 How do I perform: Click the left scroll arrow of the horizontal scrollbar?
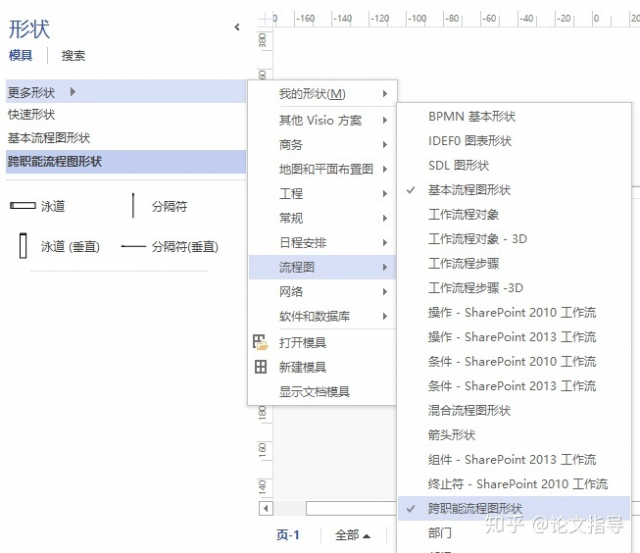(x=266, y=509)
